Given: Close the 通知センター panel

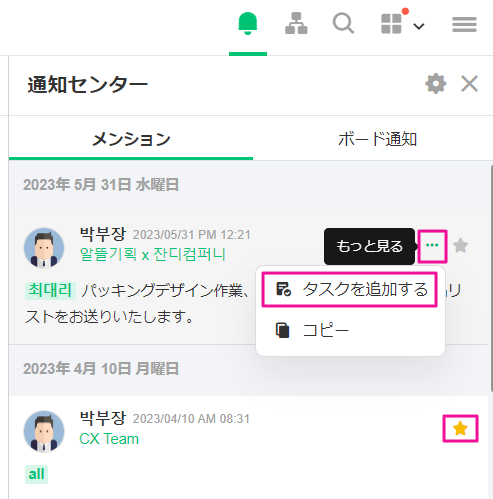Looking at the screenshot, I should click(469, 83).
